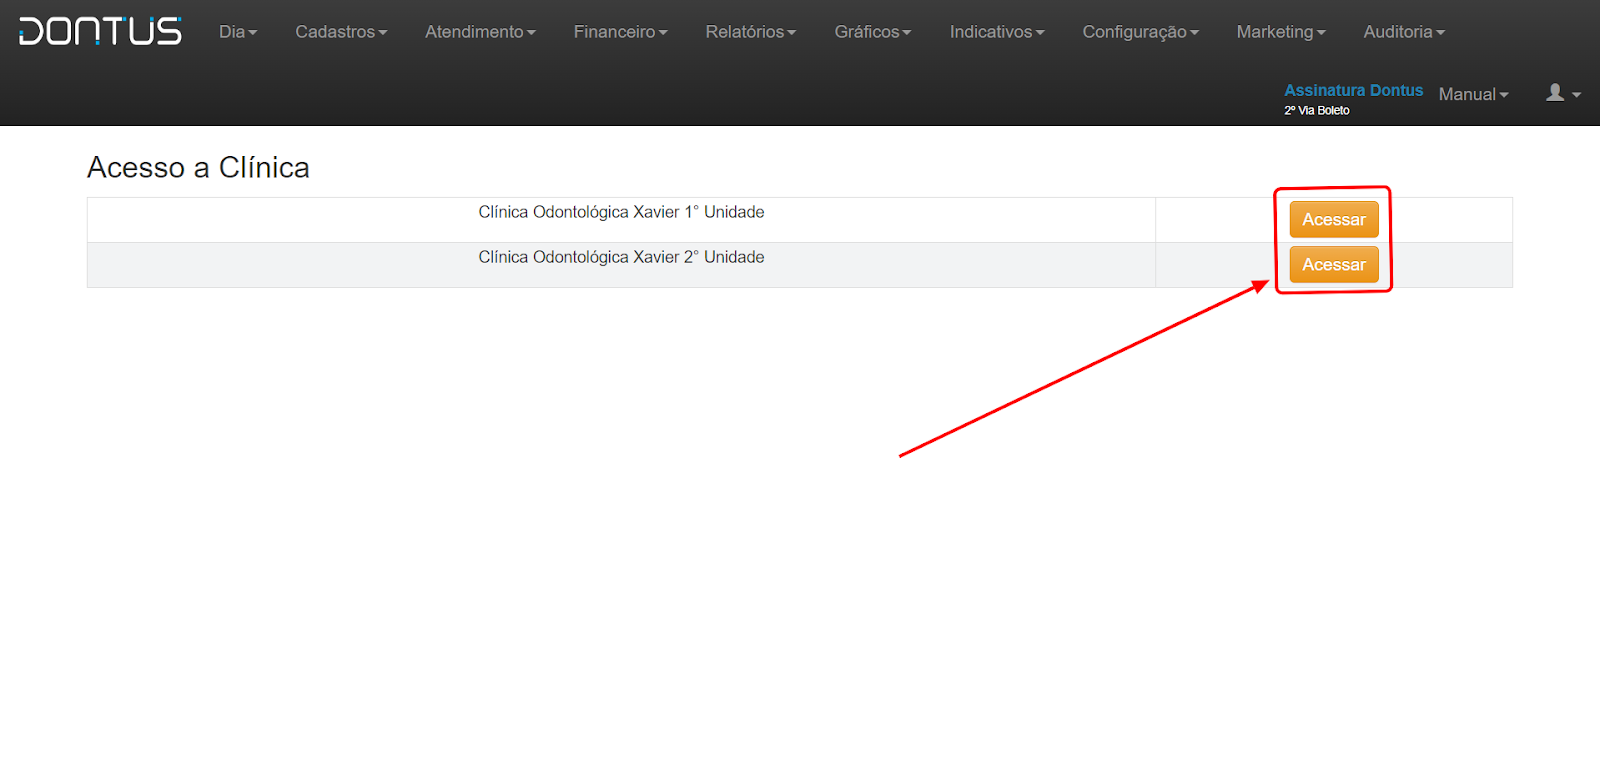Click Acessar for Xavier 2° Unidade

pyautogui.click(x=1334, y=265)
